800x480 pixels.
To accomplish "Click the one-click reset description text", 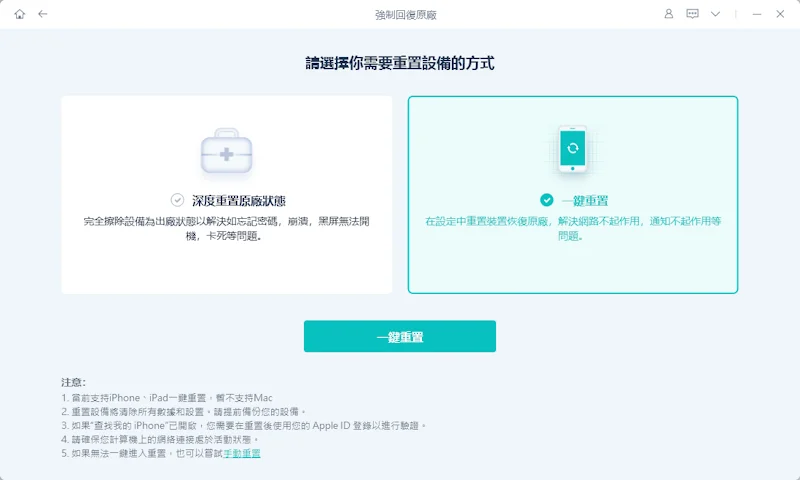I will pos(572,227).
